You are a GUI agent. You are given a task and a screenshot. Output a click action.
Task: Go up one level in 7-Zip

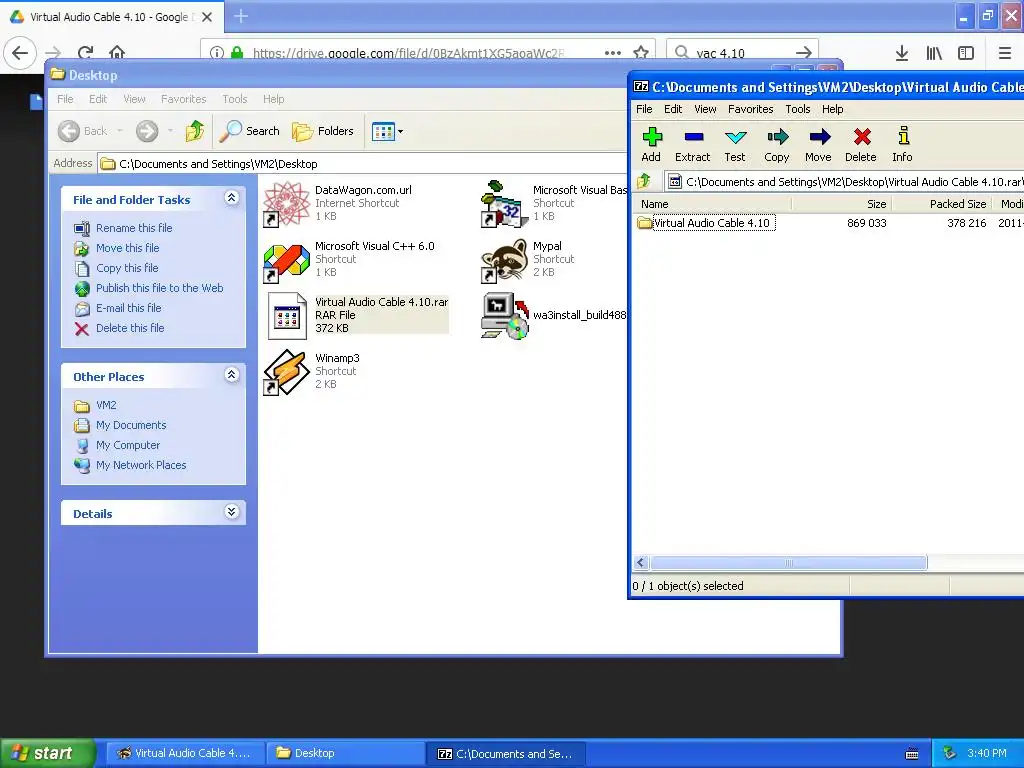click(x=644, y=182)
